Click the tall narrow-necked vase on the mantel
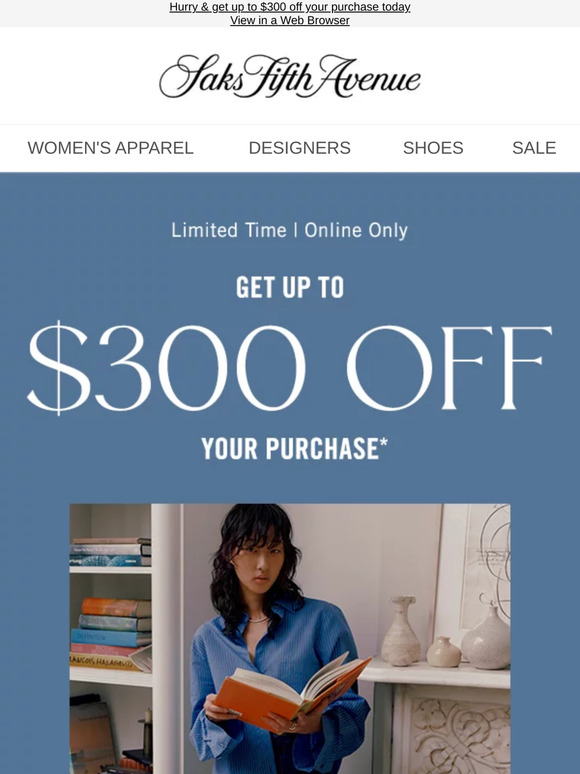Screen dimensions: 580x774 400,631
